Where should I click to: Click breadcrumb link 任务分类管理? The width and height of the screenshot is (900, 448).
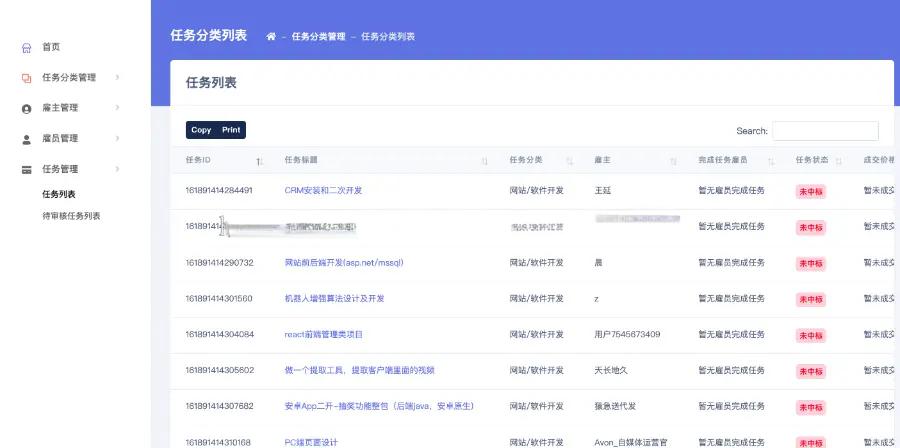(x=319, y=37)
